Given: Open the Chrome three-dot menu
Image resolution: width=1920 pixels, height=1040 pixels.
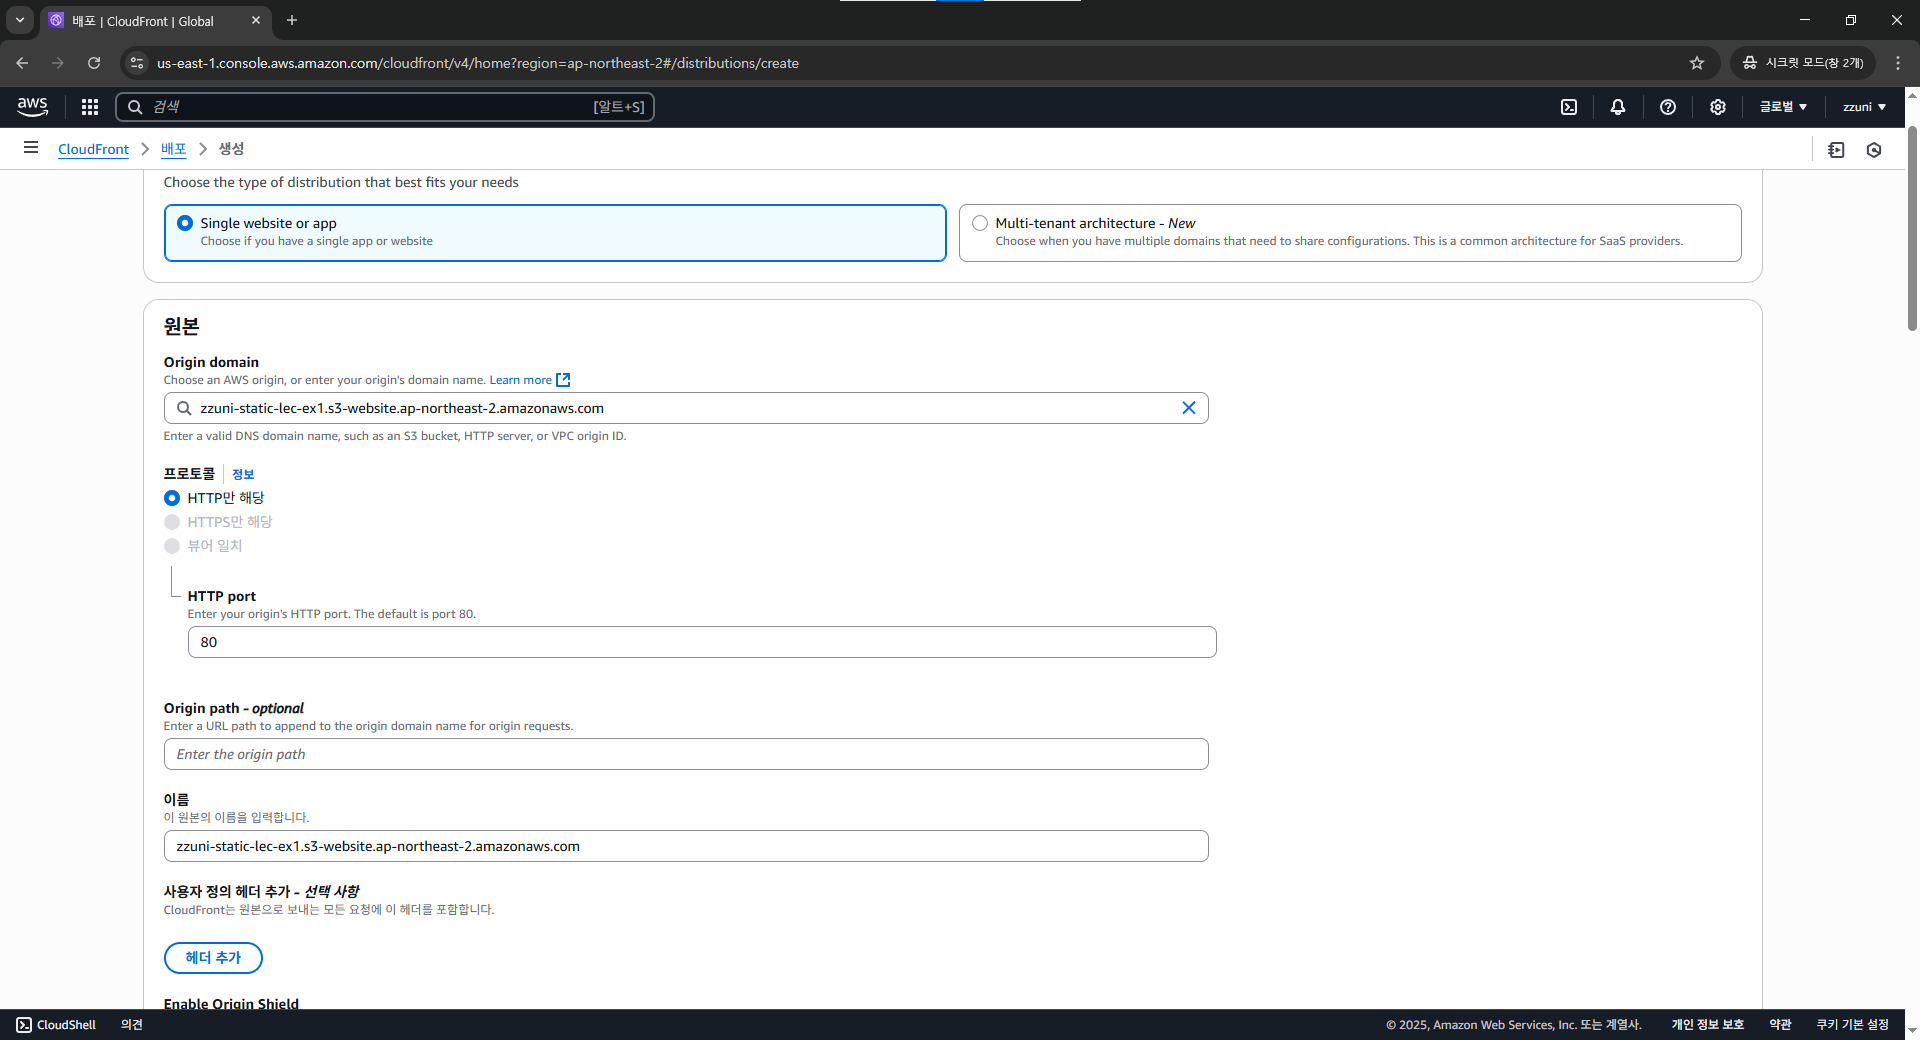Looking at the screenshot, I should (1898, 63).
